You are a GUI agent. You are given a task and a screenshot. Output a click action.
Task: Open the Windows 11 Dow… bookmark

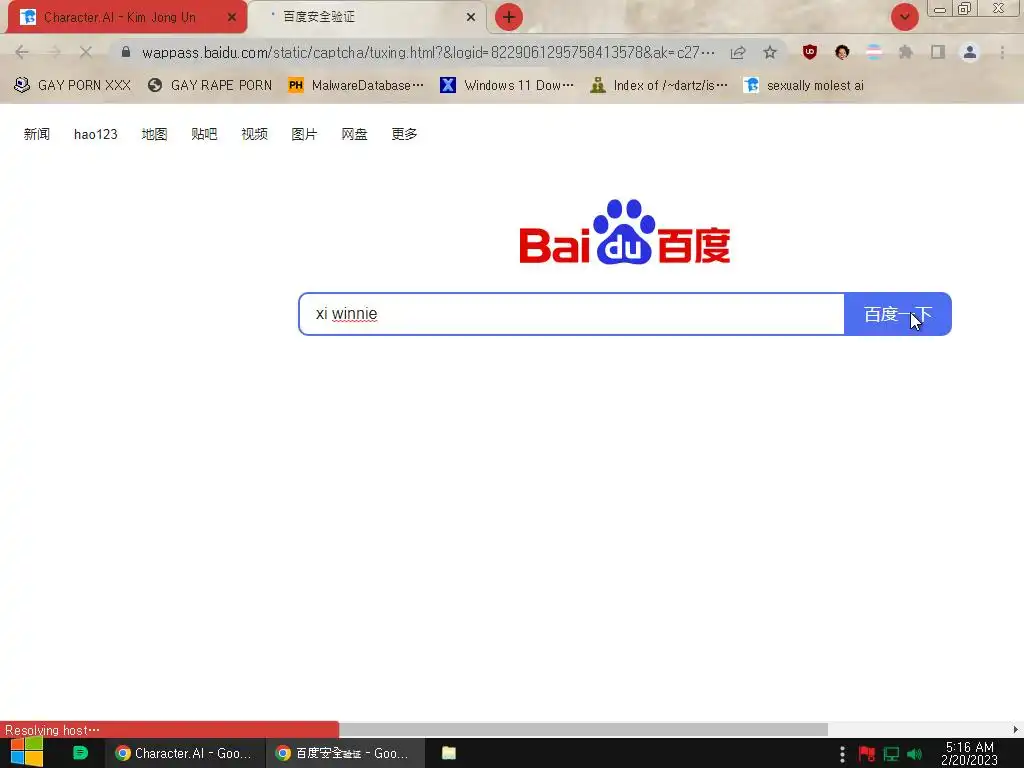[507, 86]
